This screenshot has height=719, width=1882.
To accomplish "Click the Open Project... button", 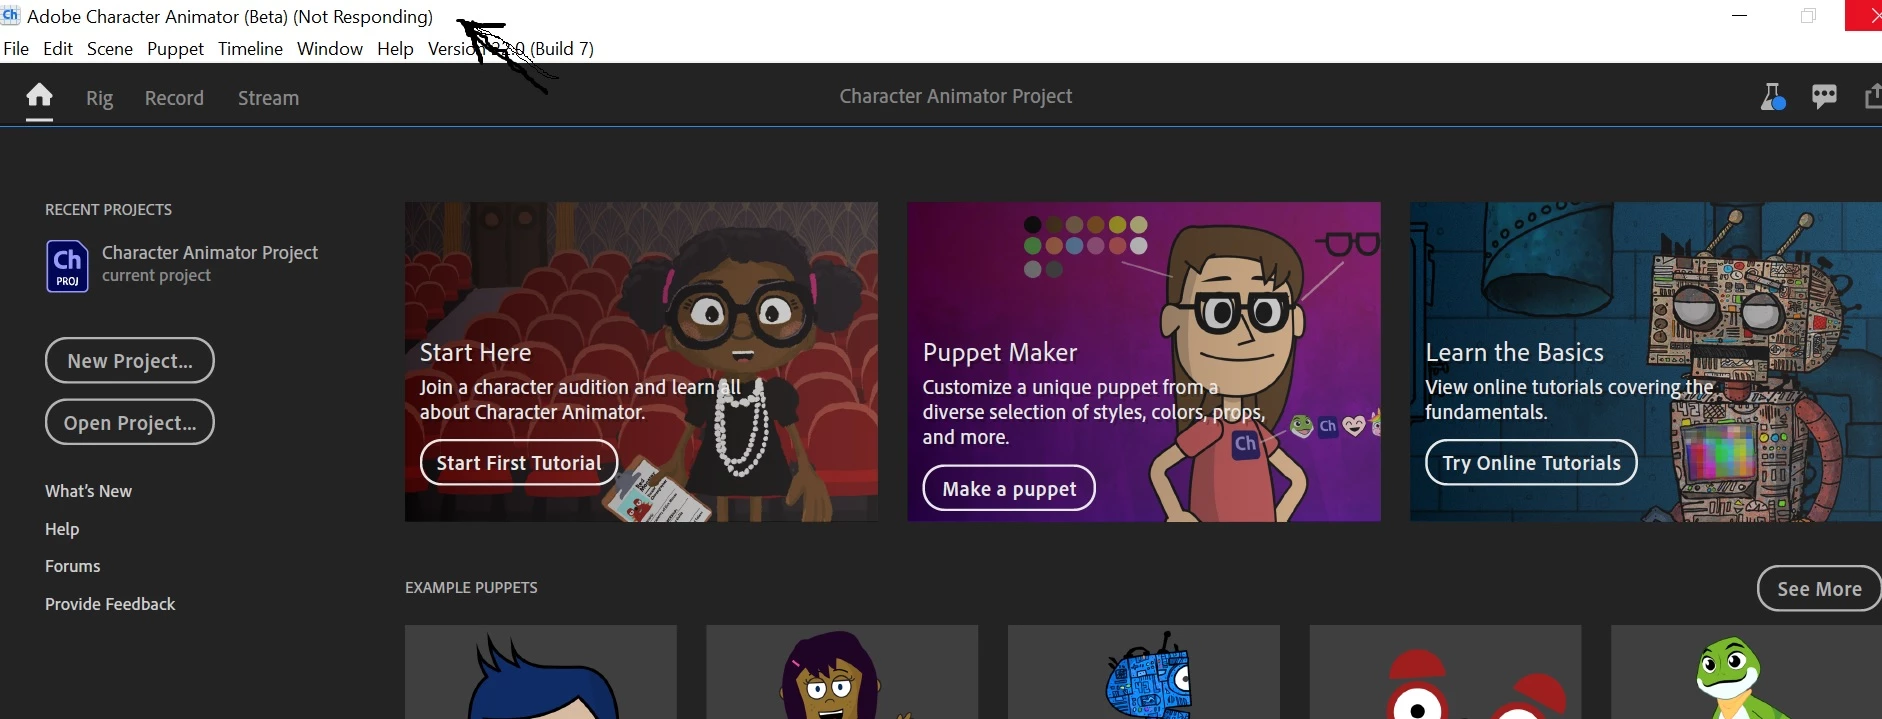I will tap(130, 422).
